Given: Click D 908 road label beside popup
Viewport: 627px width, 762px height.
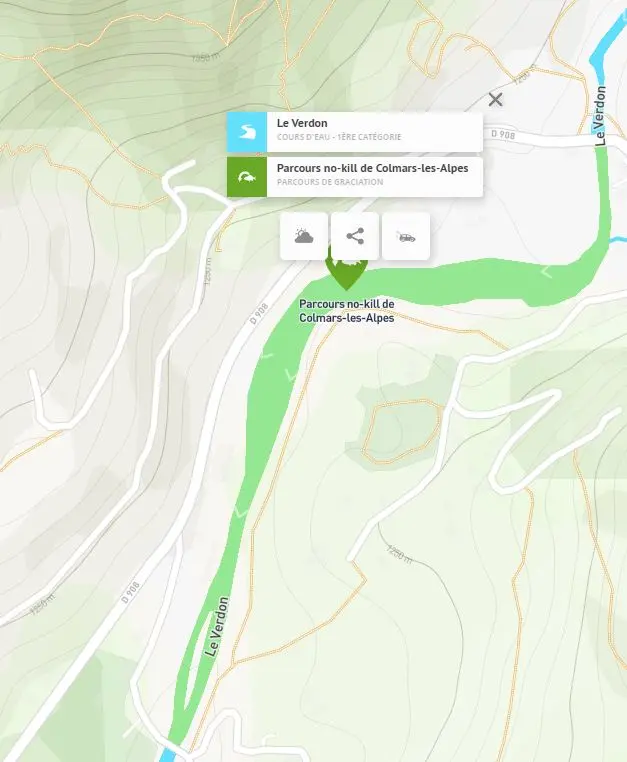Looking at the screenshot, I should [x=503, y=134].
